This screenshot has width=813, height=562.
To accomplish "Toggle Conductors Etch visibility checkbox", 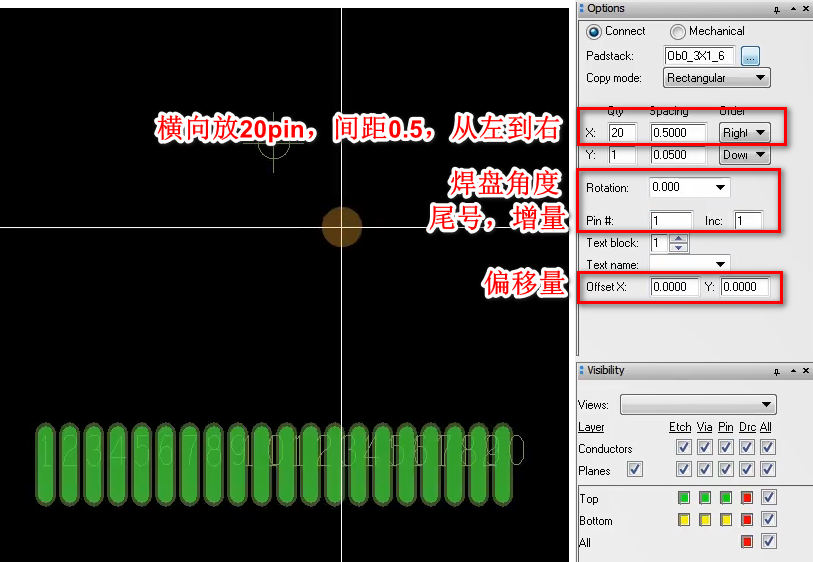I will point(684,448).
